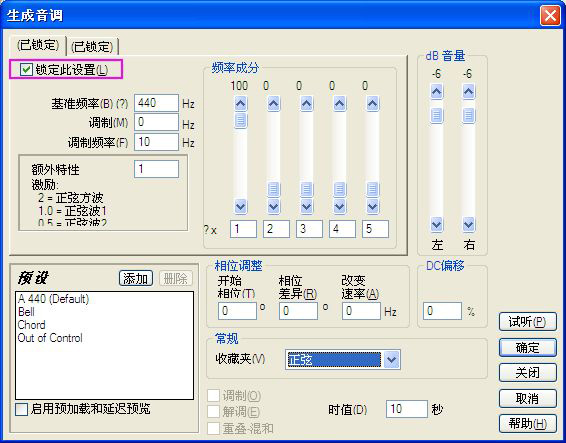This screenshot has height=443, width=566.
Task: Click multiplier field showing 1
Action: 243,229
